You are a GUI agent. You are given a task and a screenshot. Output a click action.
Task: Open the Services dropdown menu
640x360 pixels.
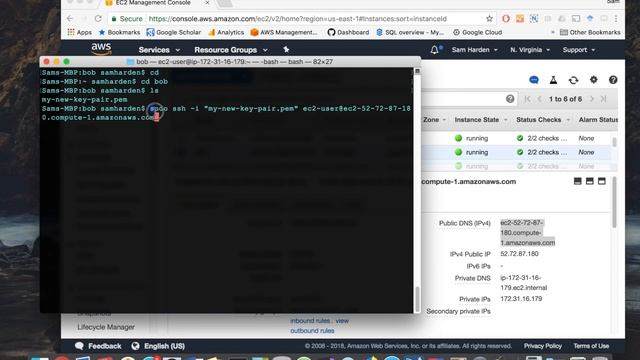pos(159,50)
